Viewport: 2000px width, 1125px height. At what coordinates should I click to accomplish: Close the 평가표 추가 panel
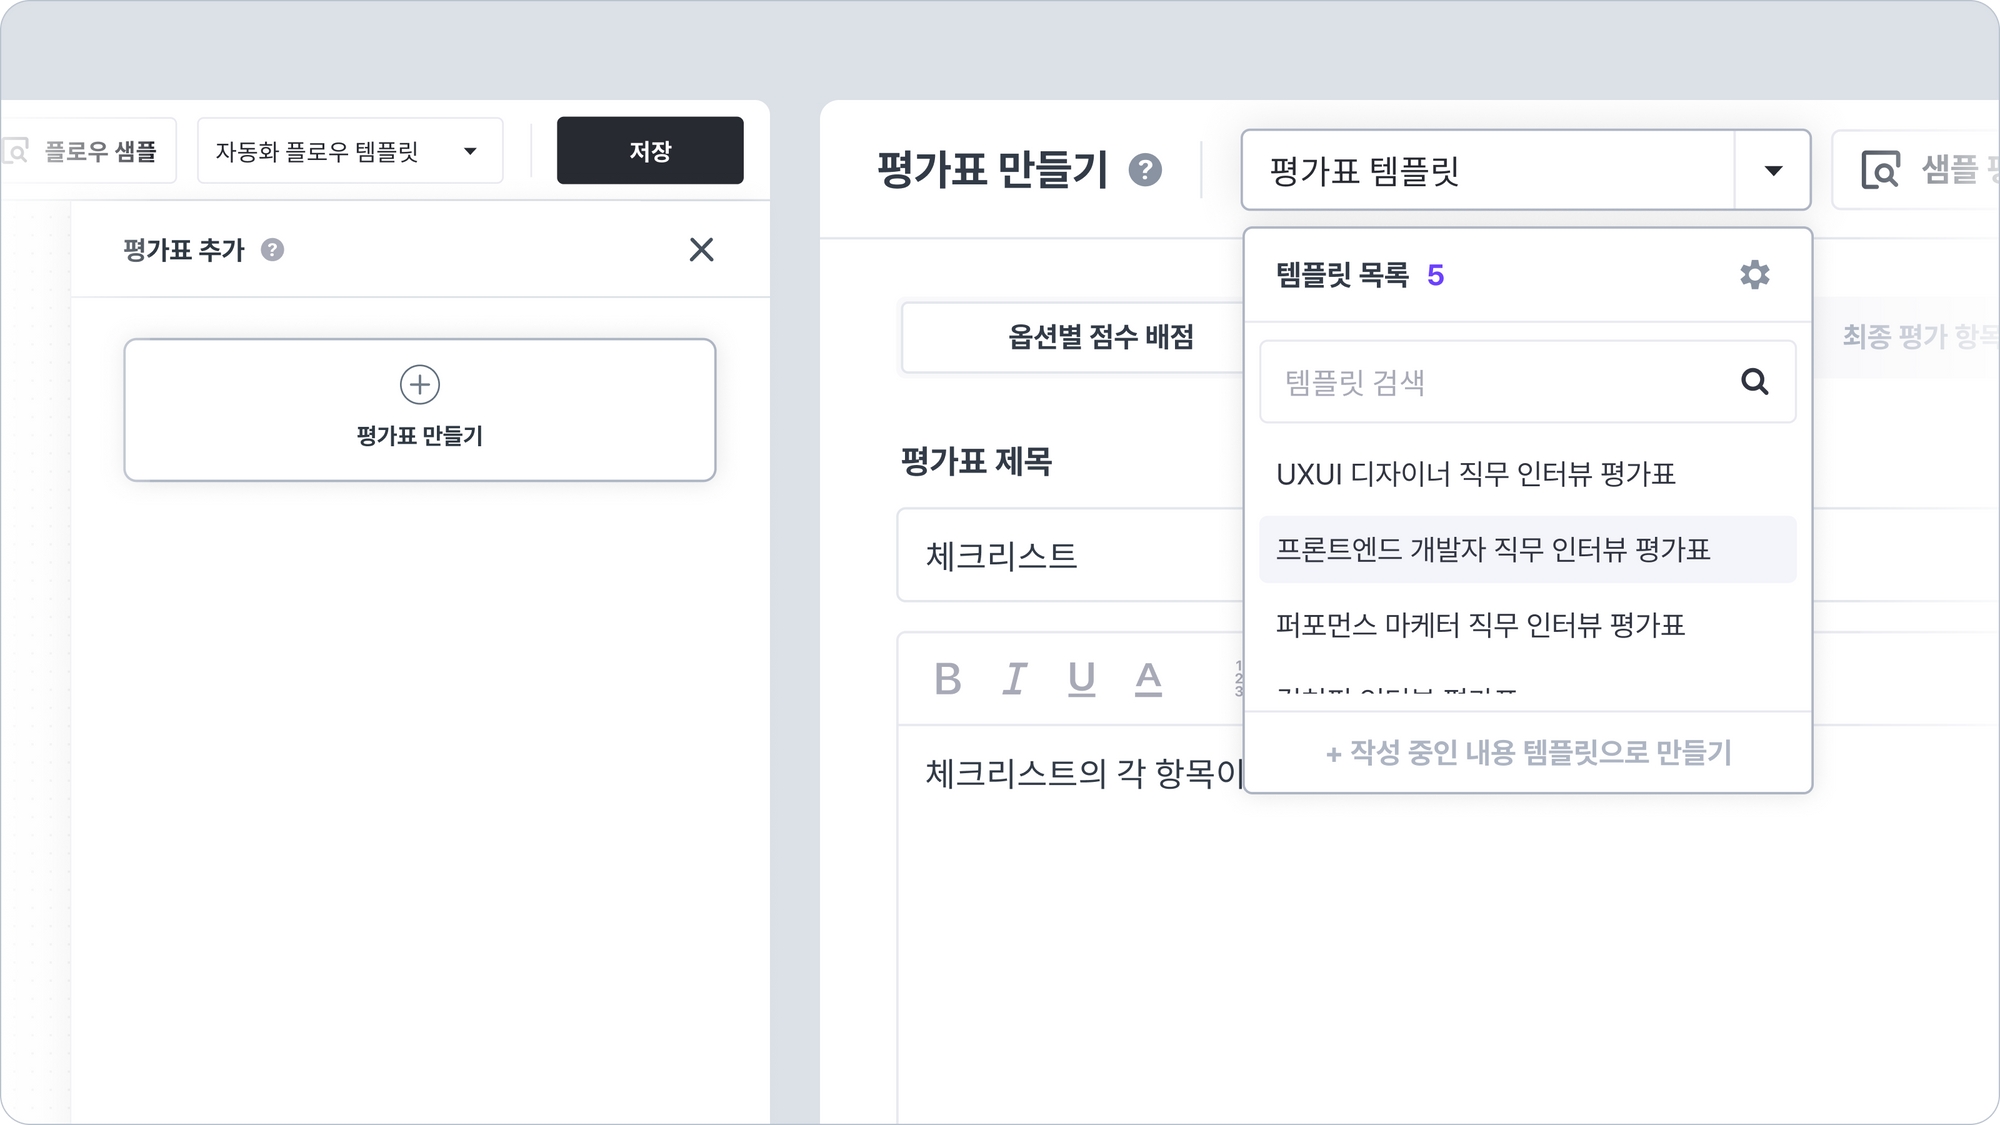[701, 250]
